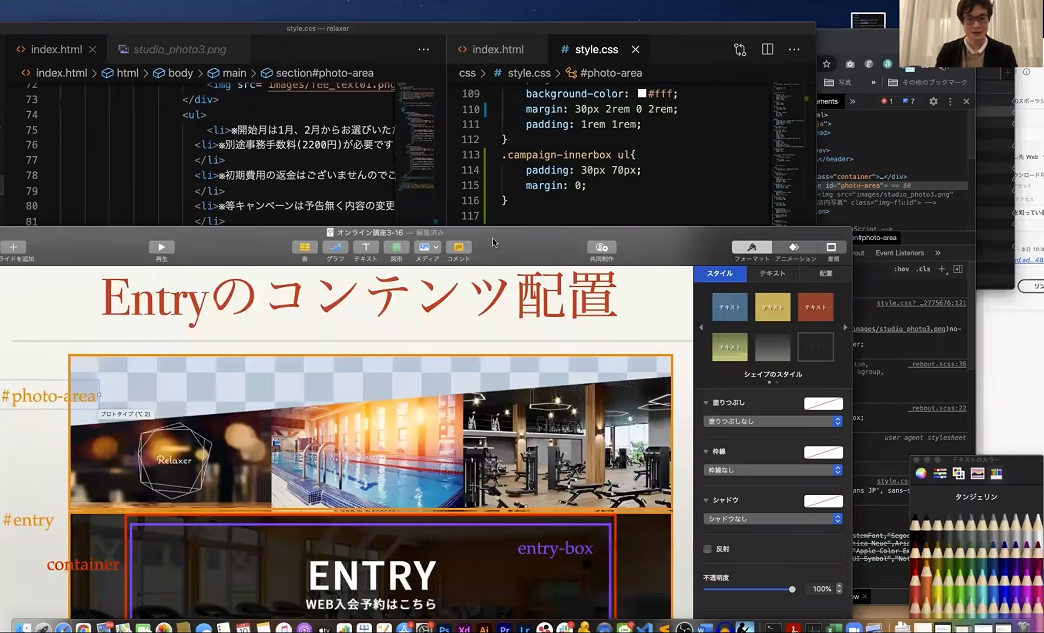Select the color wheel tab in color picker
The height and width of the screenshot is (633, 1044).
click(921, 473)
